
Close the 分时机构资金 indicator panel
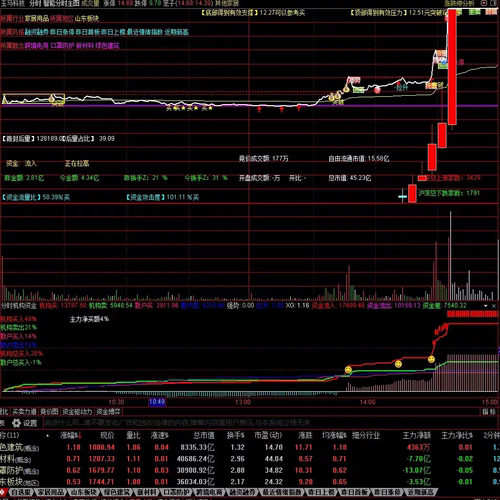click(x=494, y=306)
